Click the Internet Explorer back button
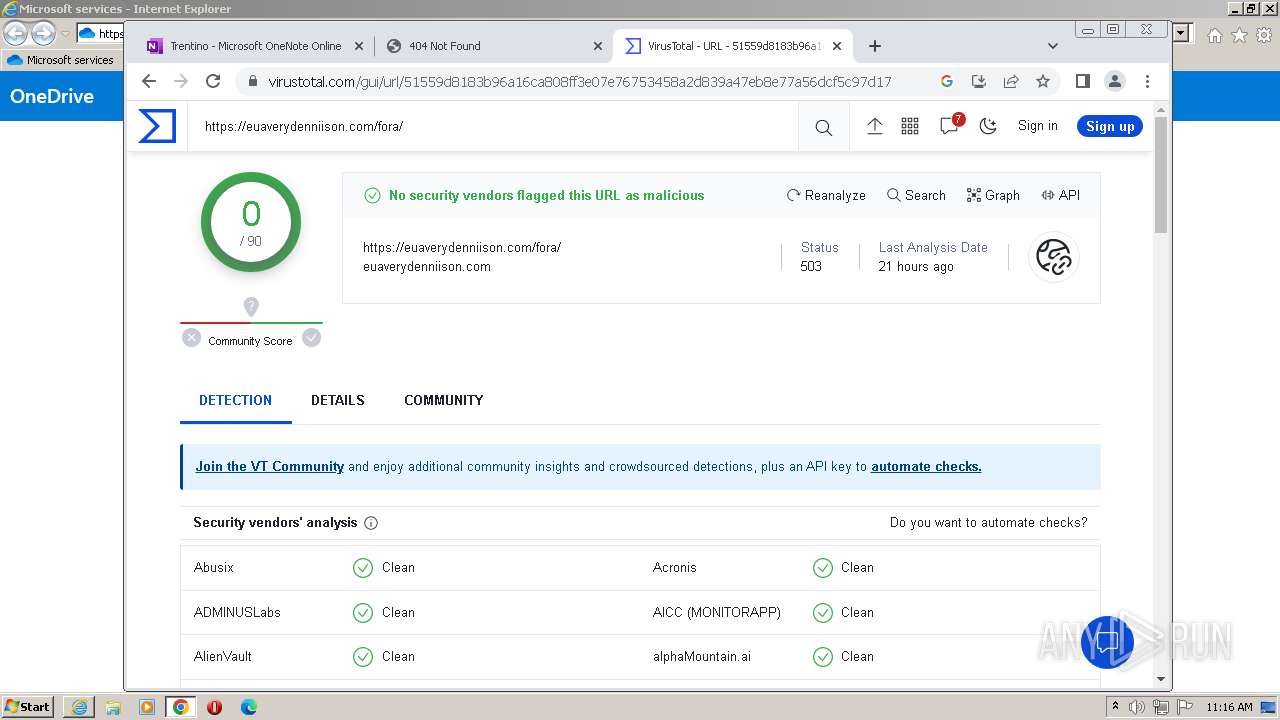The image size is (1280, 720). (16, 33)
